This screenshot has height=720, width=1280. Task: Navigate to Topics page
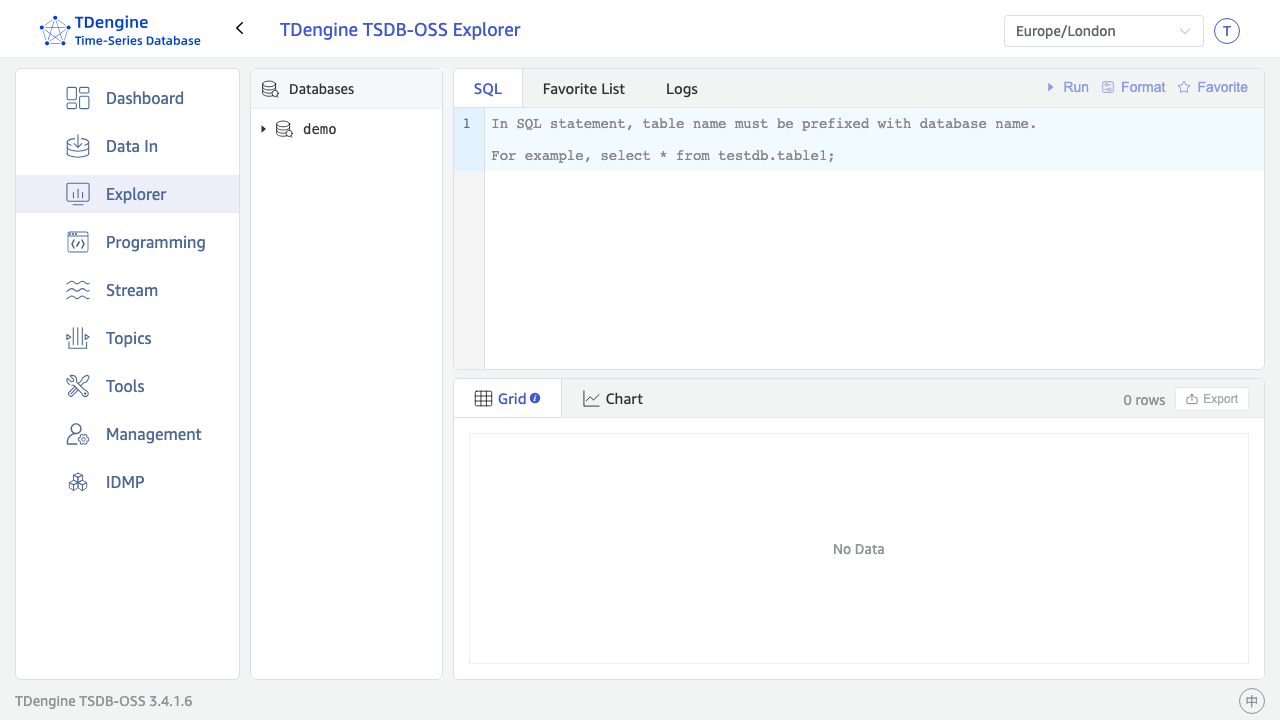pos(128,338)
